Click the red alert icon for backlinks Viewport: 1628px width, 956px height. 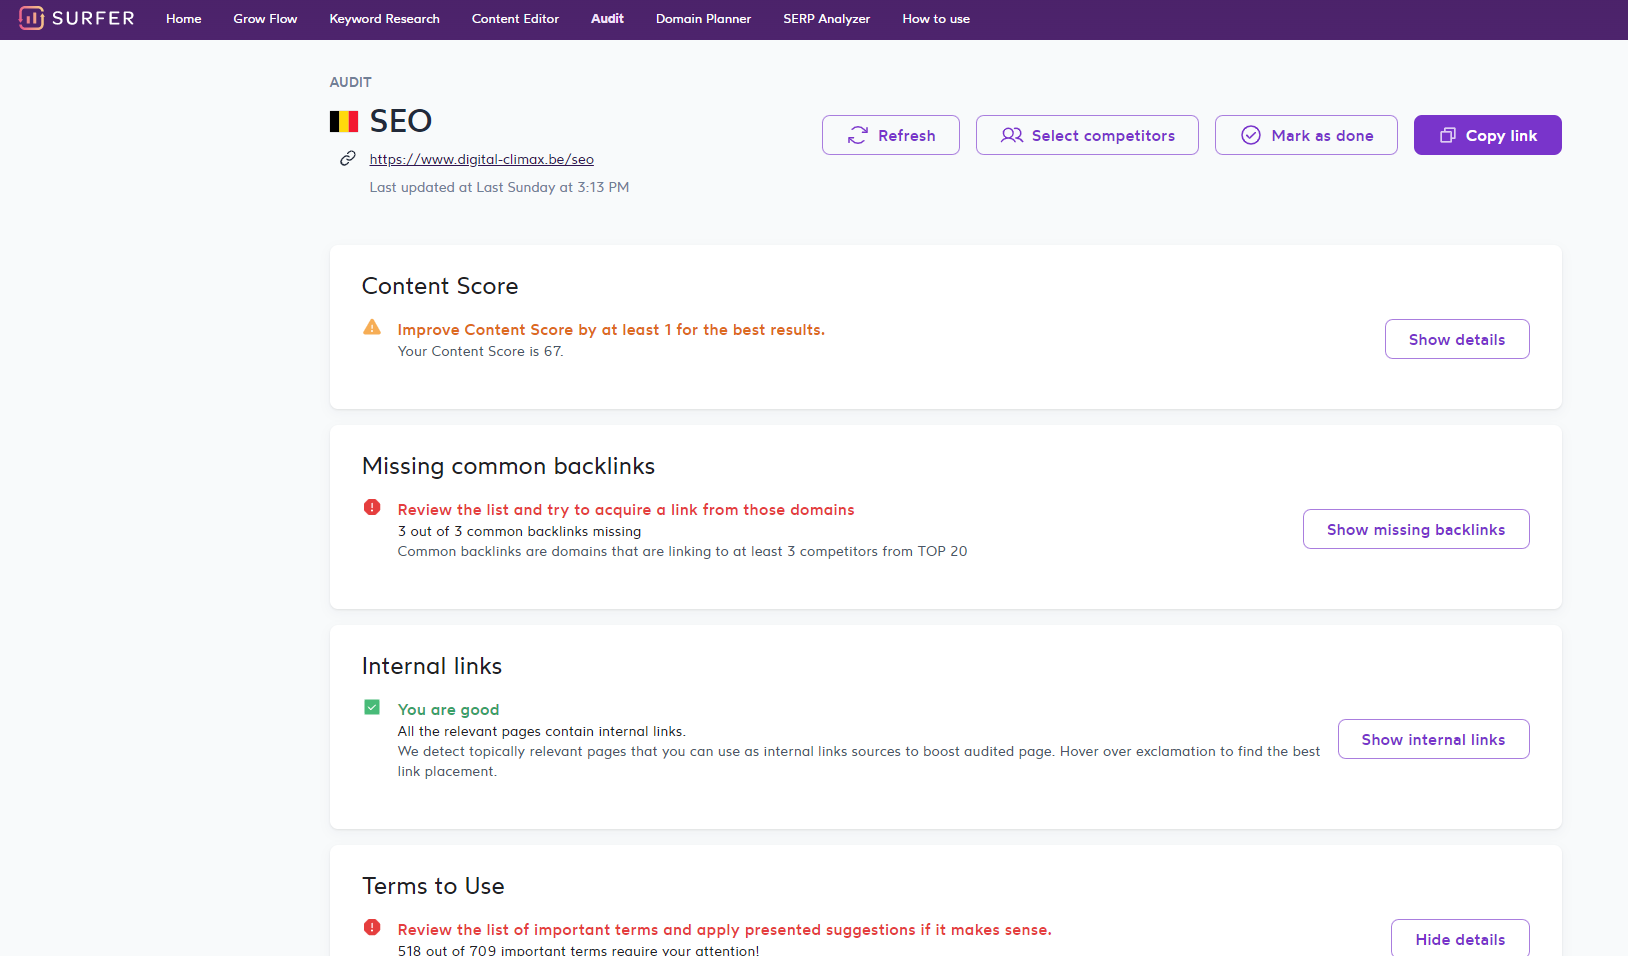372,507
